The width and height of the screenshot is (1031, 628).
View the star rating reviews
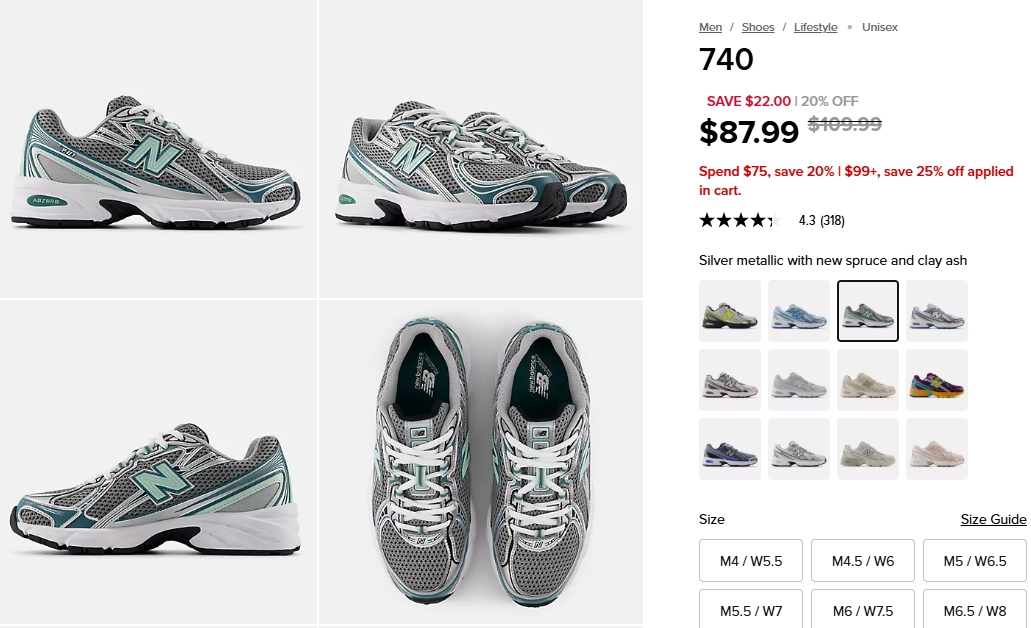point(772,220)
